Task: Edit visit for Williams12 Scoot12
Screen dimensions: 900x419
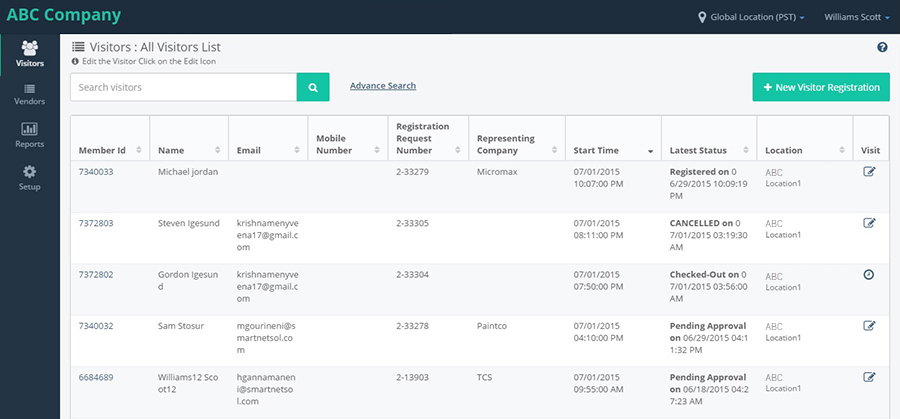Action: pos(870,377)
